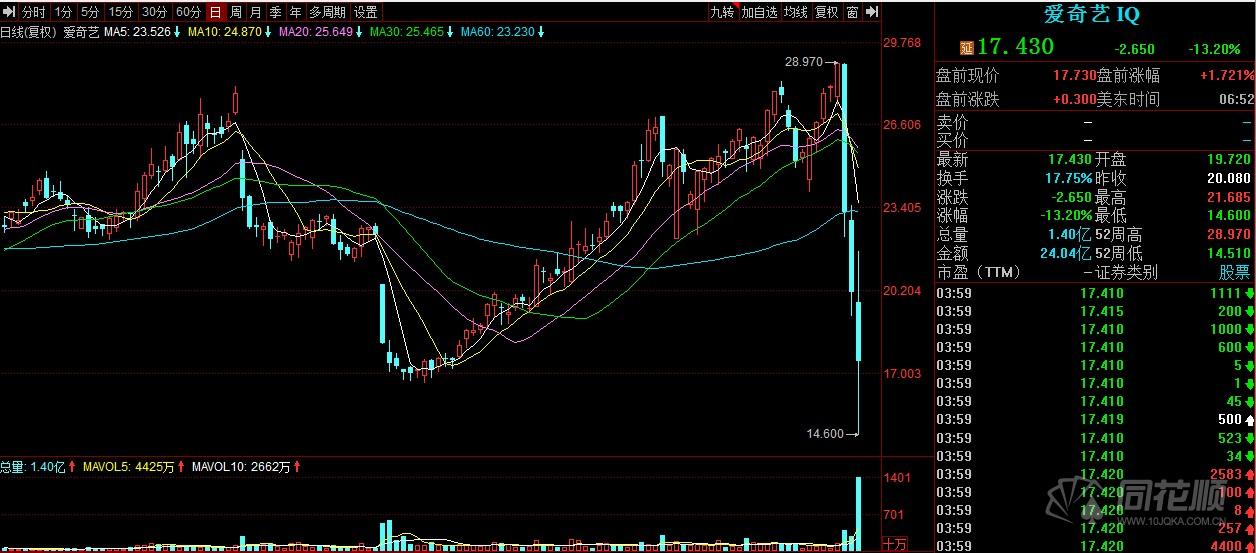Toggle 均线 moving average lines
The image size is (1256, 553).
(795, 12)
